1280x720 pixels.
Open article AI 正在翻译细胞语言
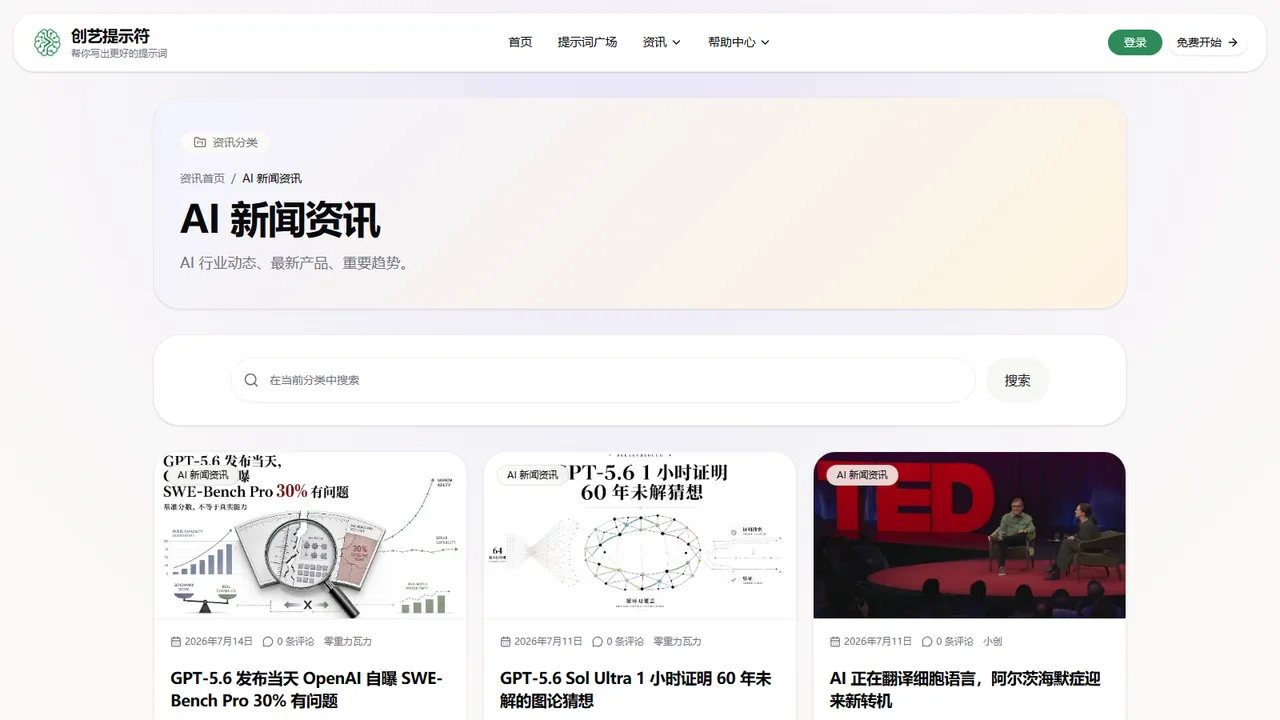click(x=965, y=689)
